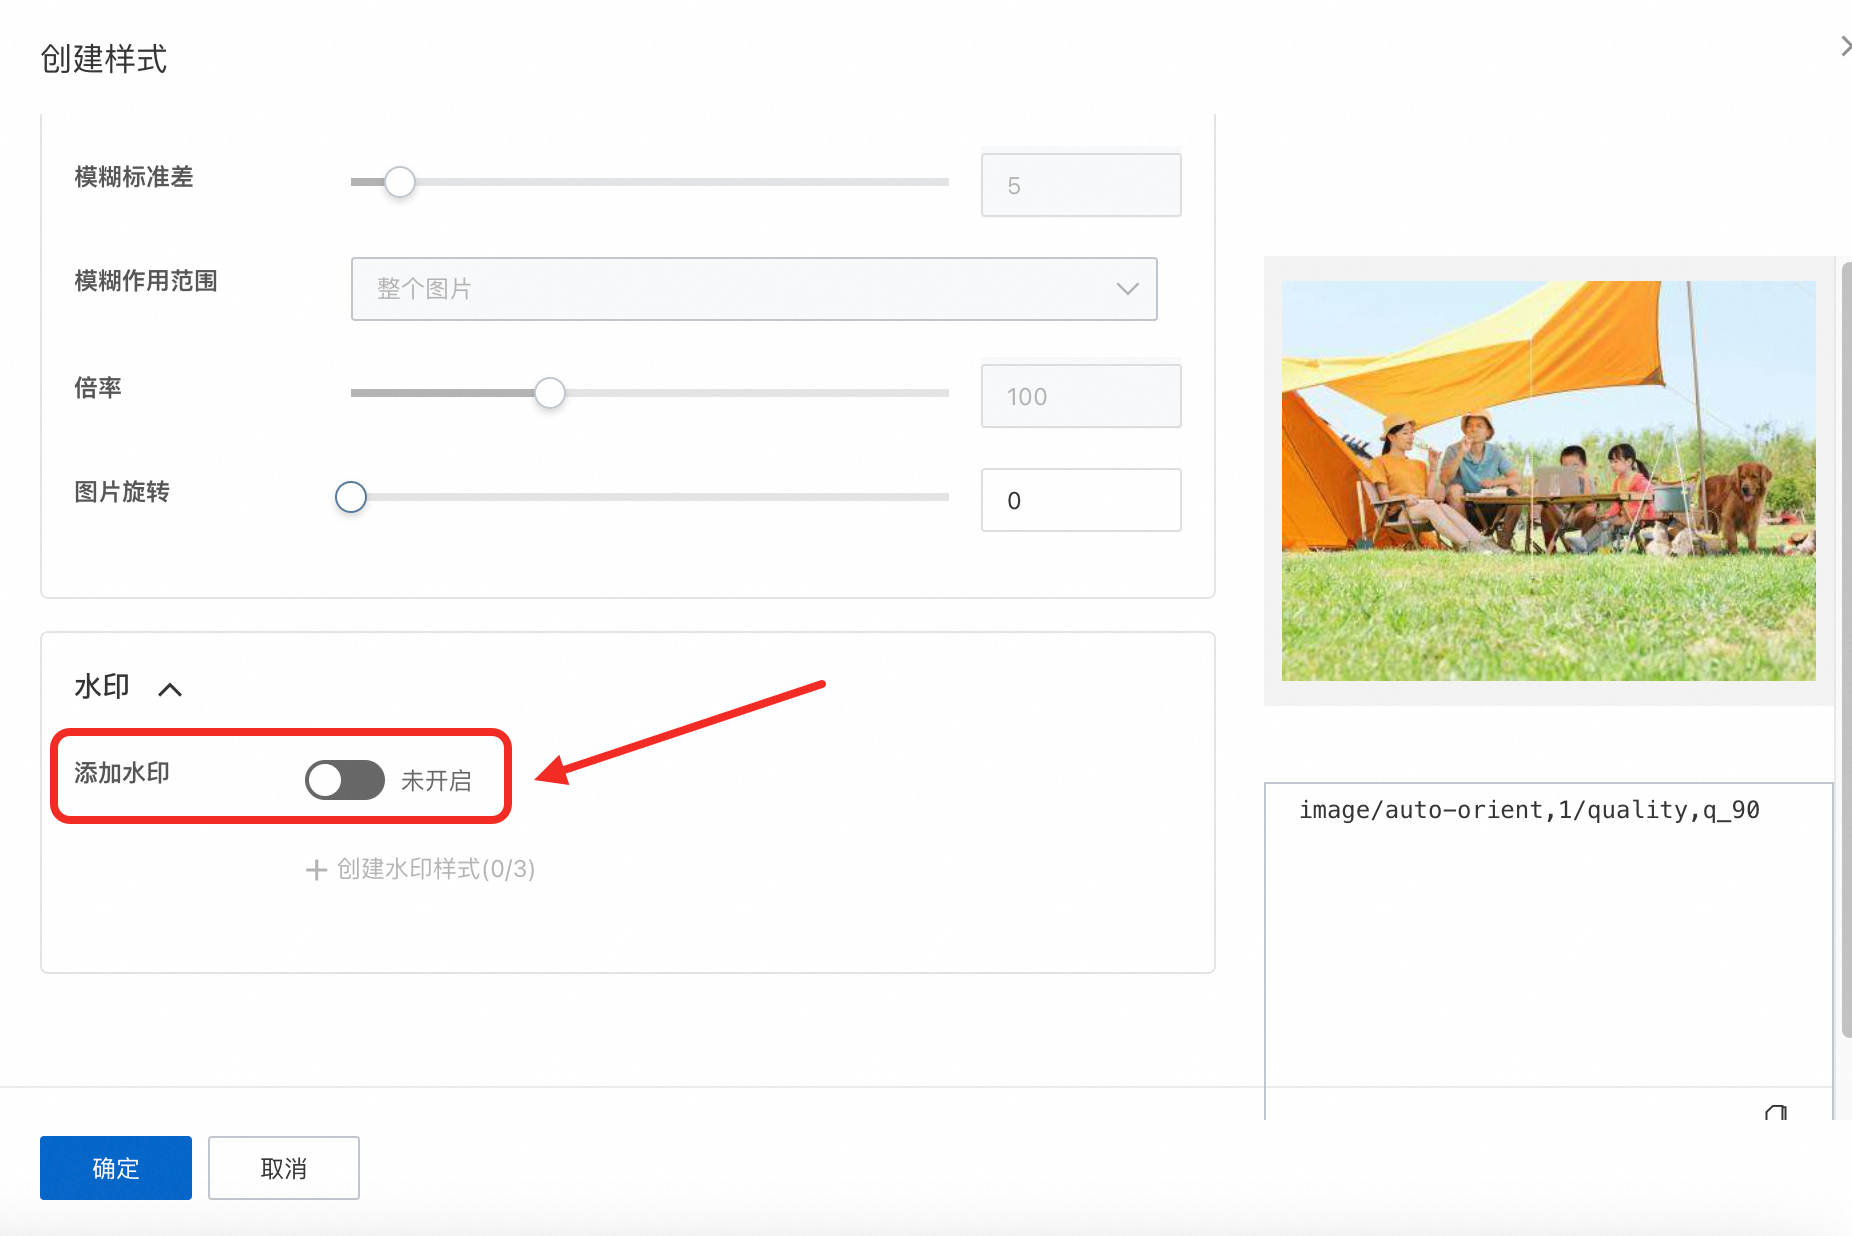The width and height of the screenshot is (1852, 1236).
Task: Collapse the 水印 section chevron
Action: 170,689
